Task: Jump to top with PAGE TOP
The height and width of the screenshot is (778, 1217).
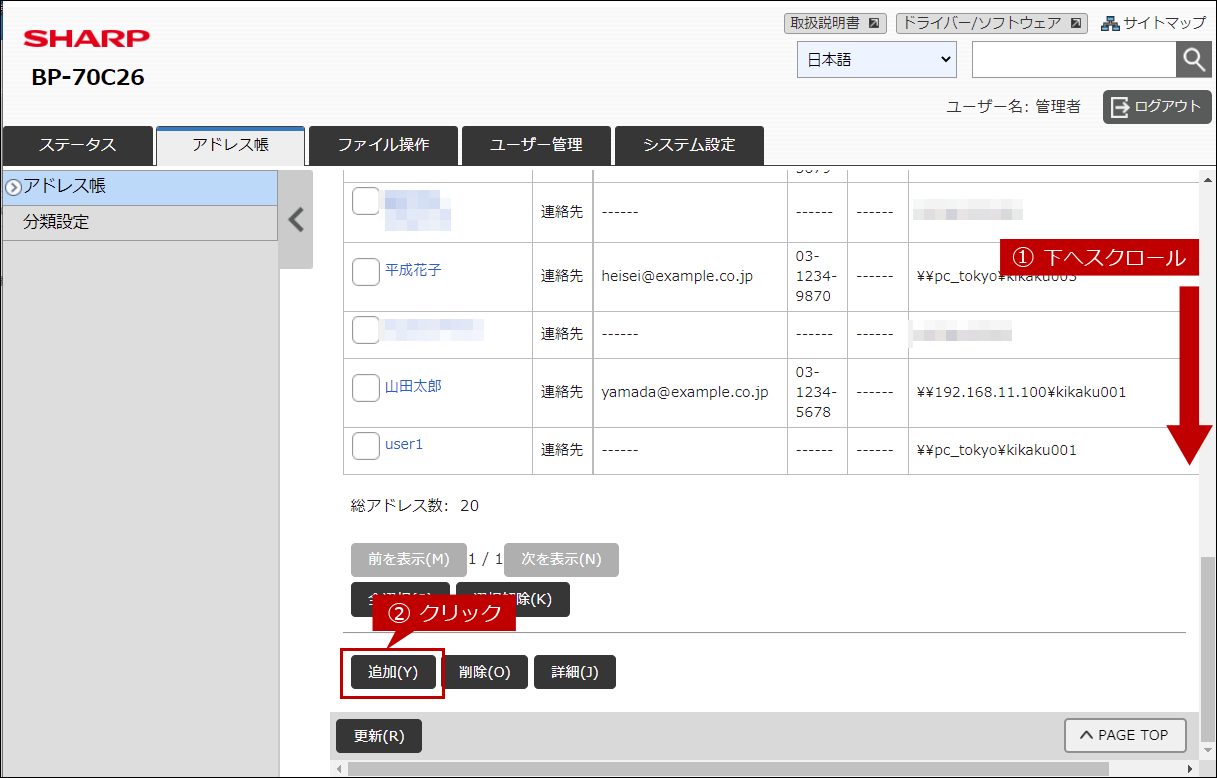Action: coord(1124,735)
